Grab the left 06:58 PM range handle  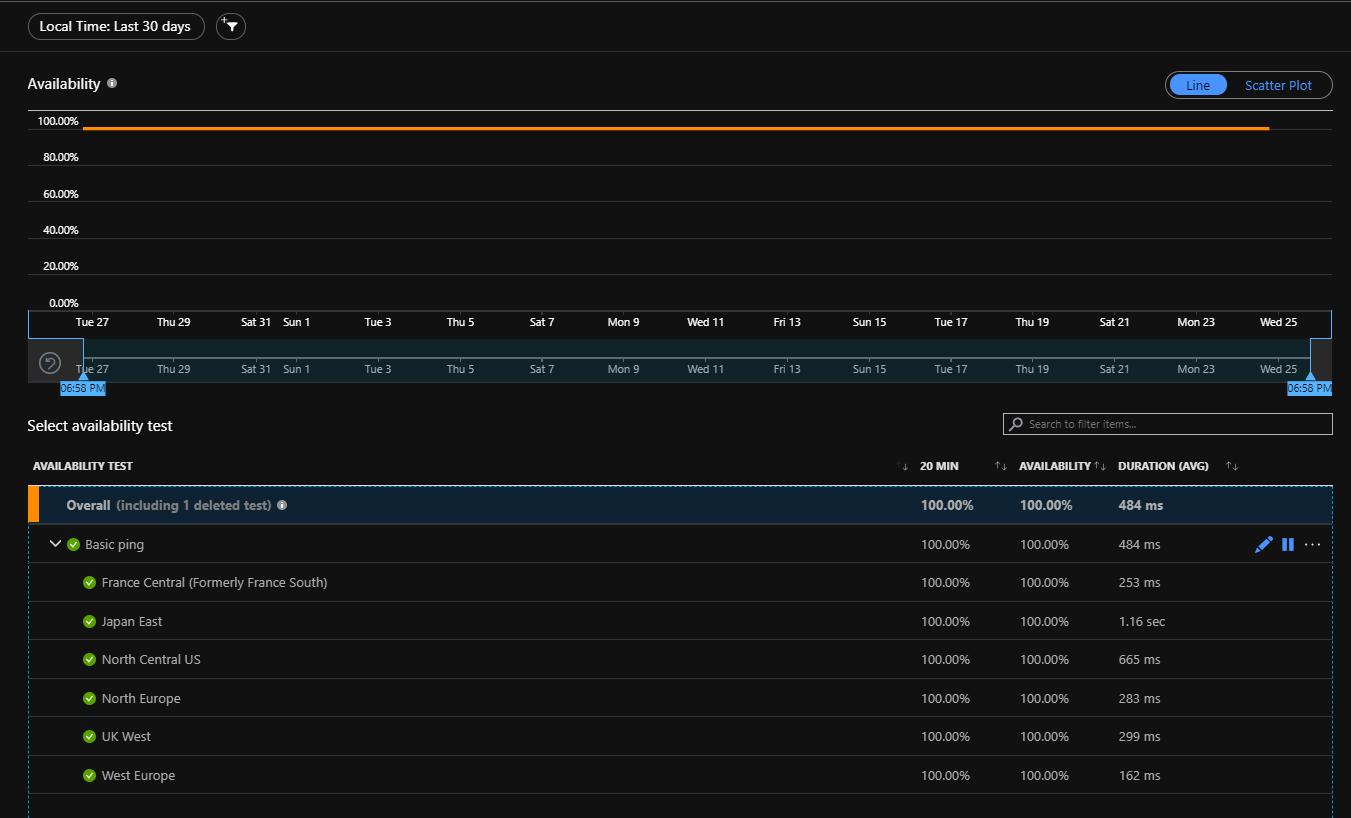83,388
